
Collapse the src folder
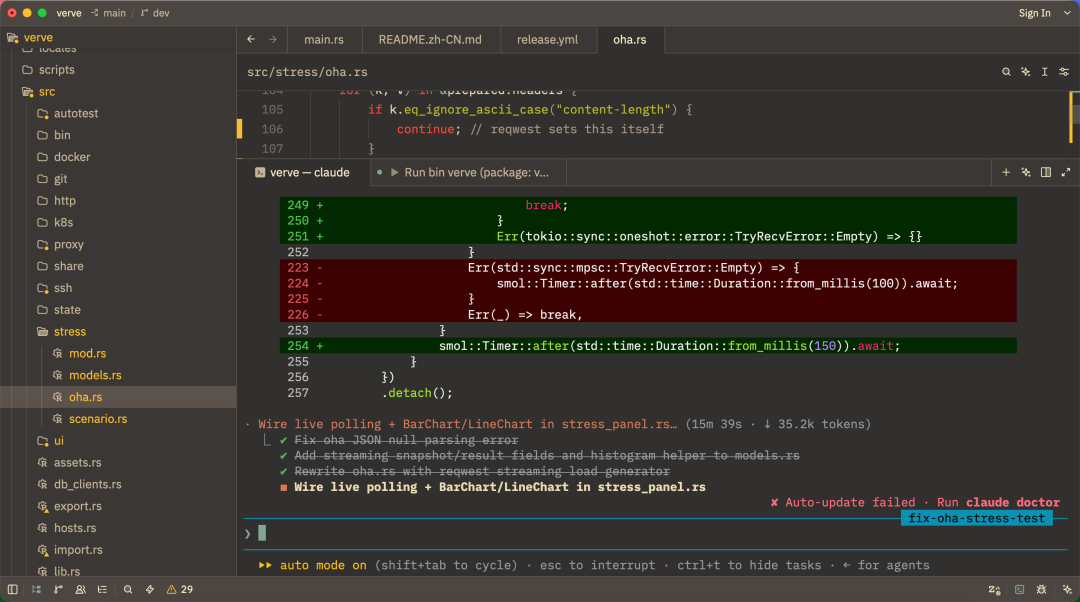coord(118,92)
